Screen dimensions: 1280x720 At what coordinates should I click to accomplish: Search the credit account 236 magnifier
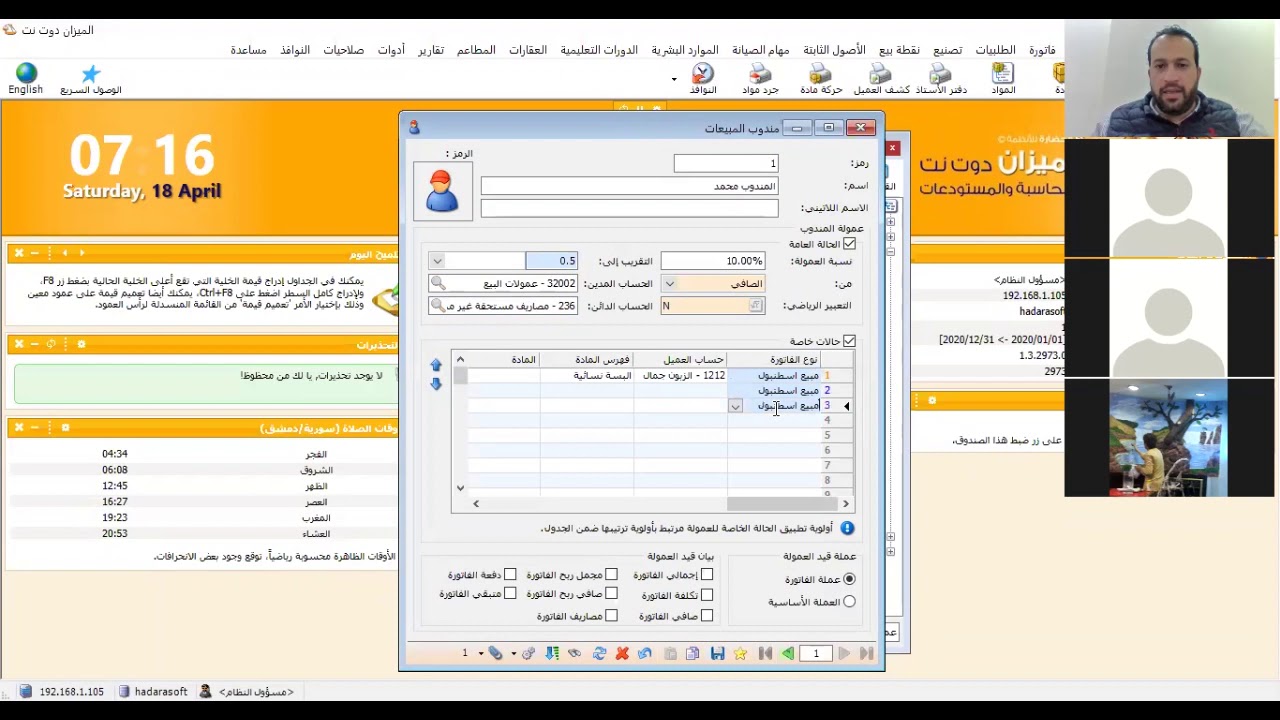click(x=438, y=305)
